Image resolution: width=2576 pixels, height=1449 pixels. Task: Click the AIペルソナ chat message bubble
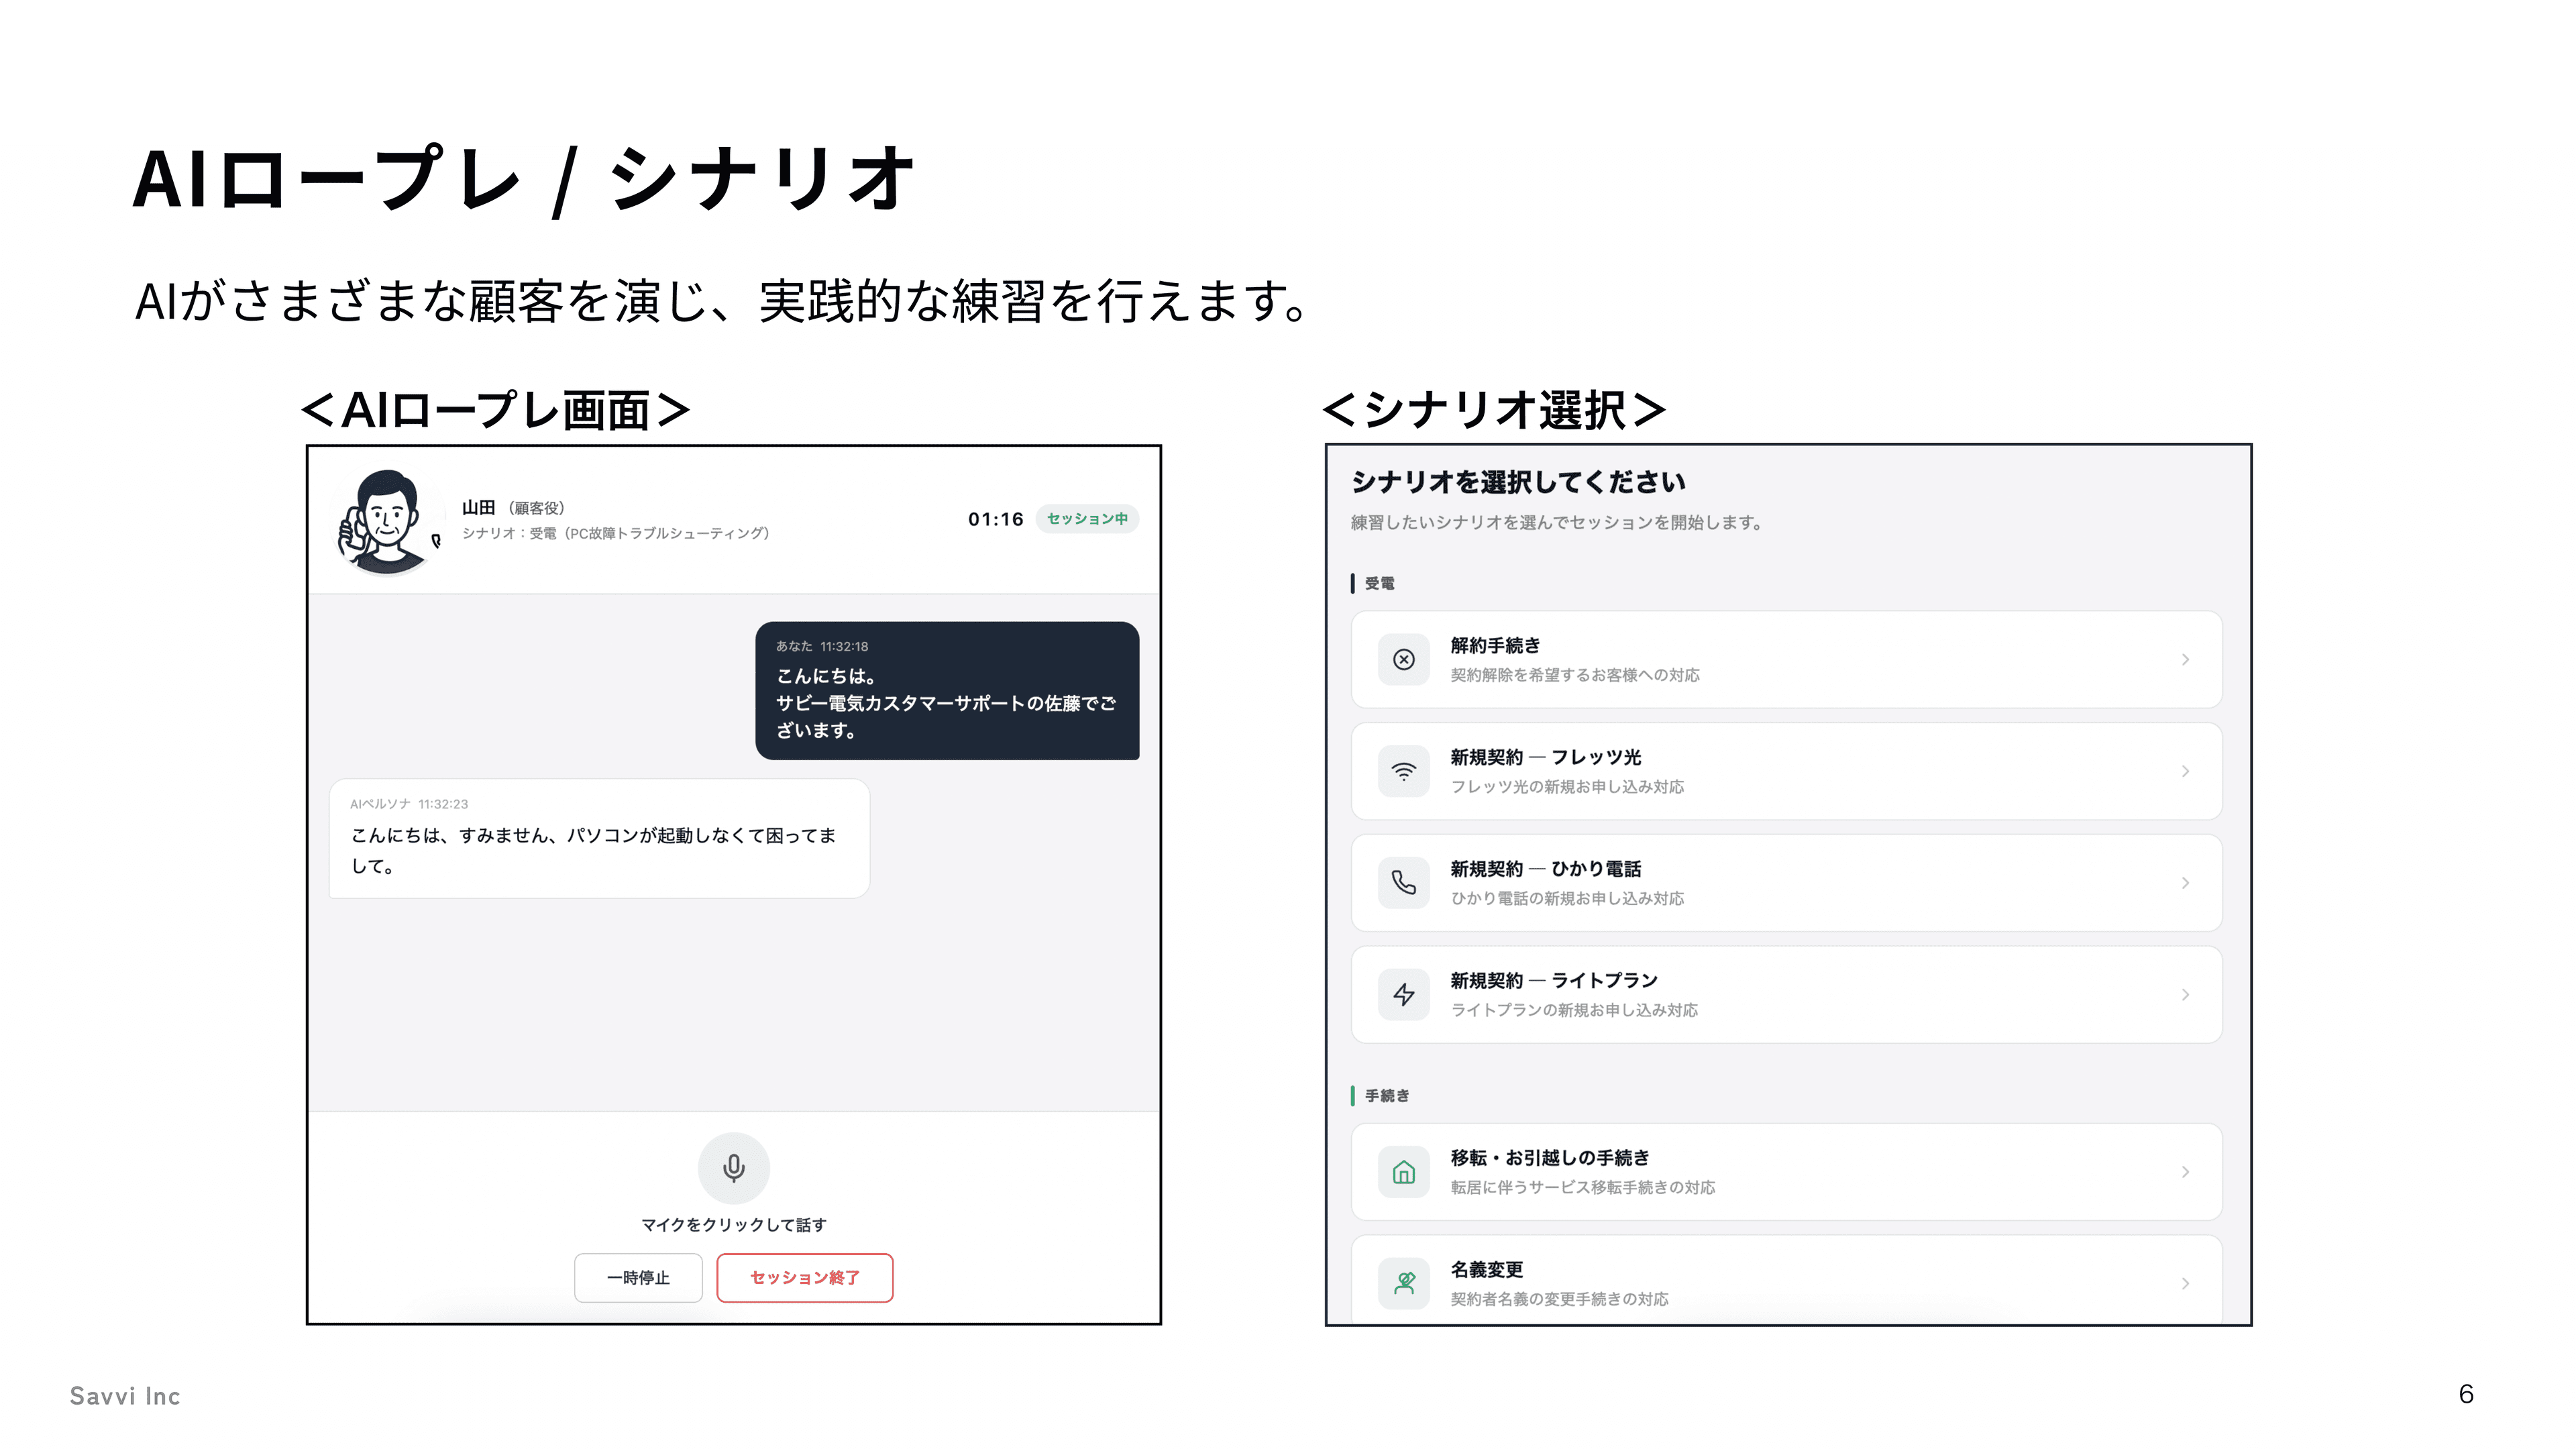[598, 838]
